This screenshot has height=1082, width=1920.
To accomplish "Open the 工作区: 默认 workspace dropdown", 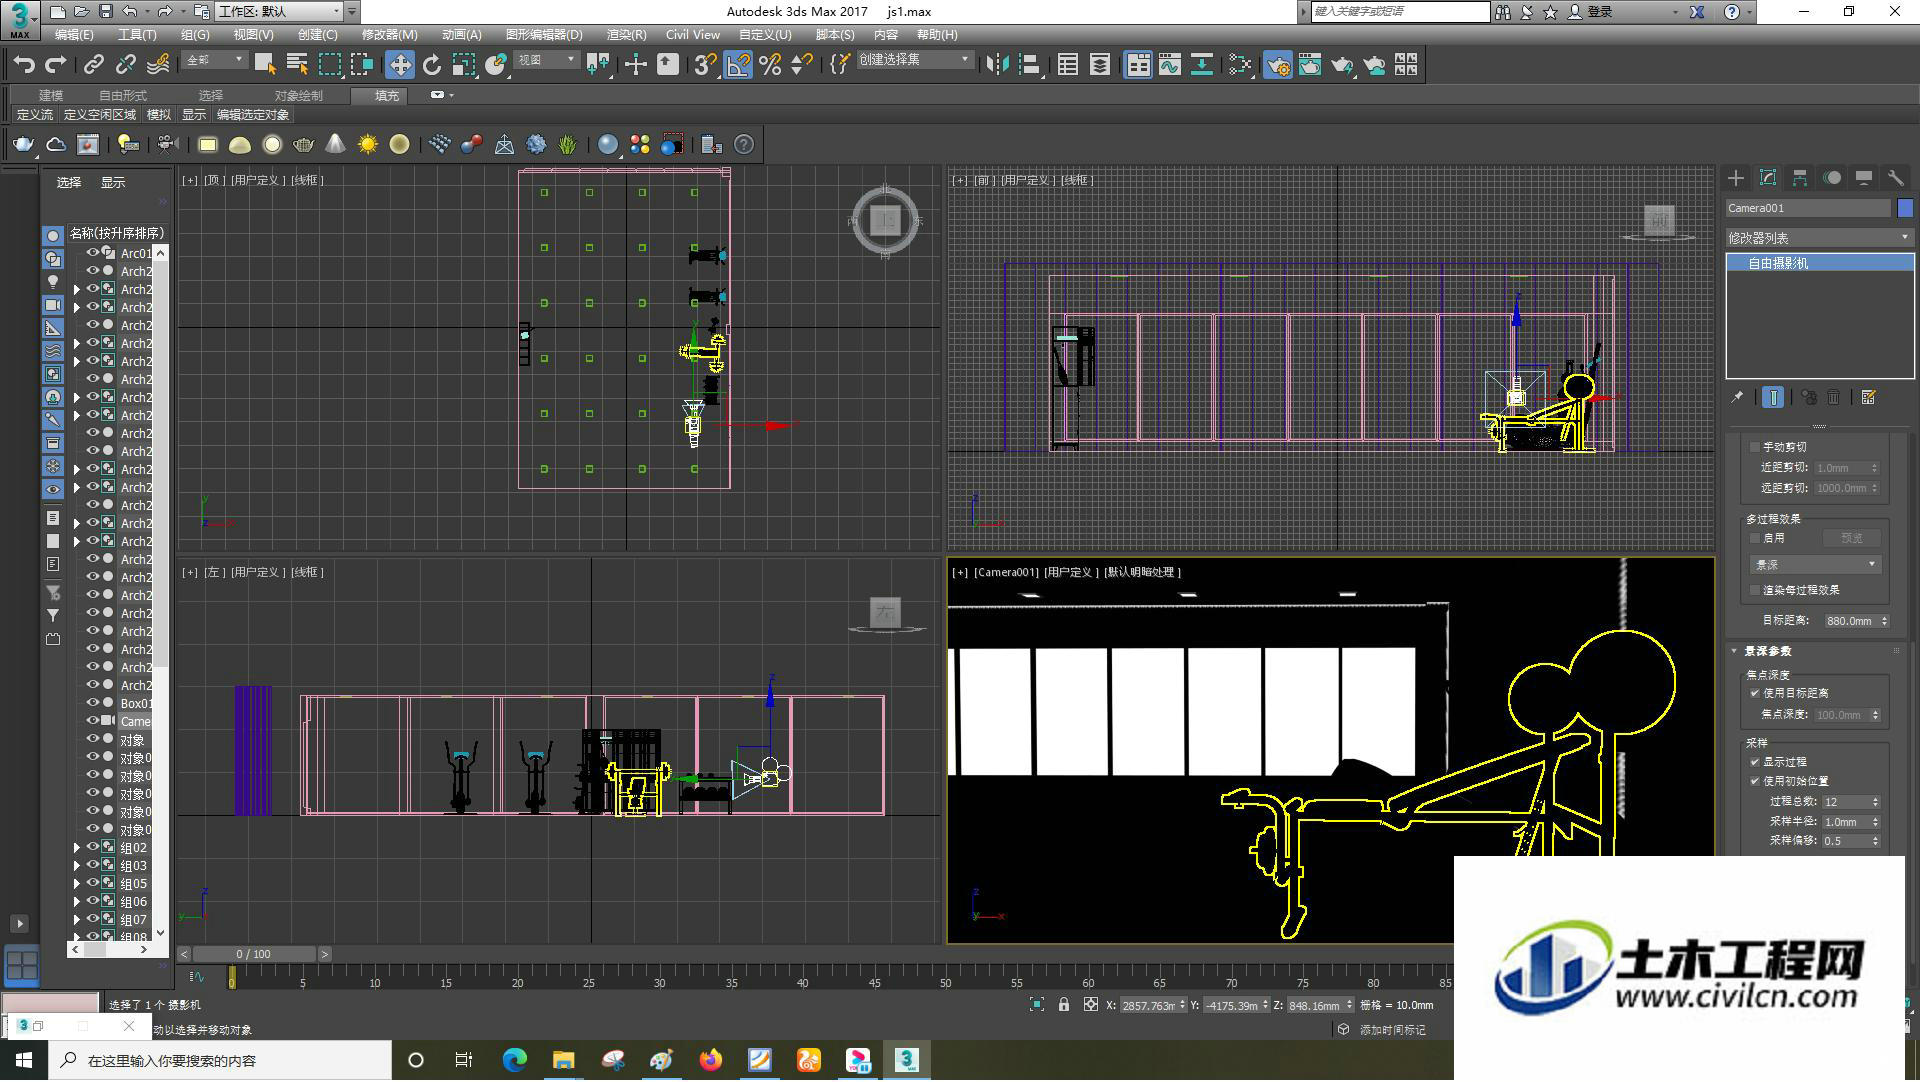I will pyautogui.click(x=278, y=11).
